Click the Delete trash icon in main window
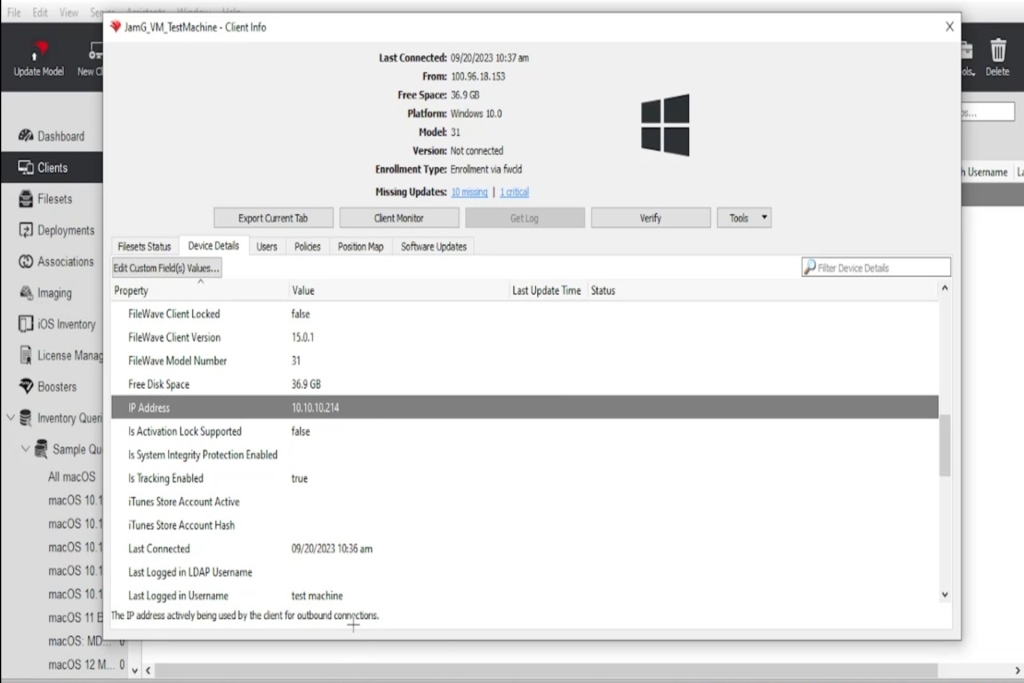 click(x=997, y=50)
